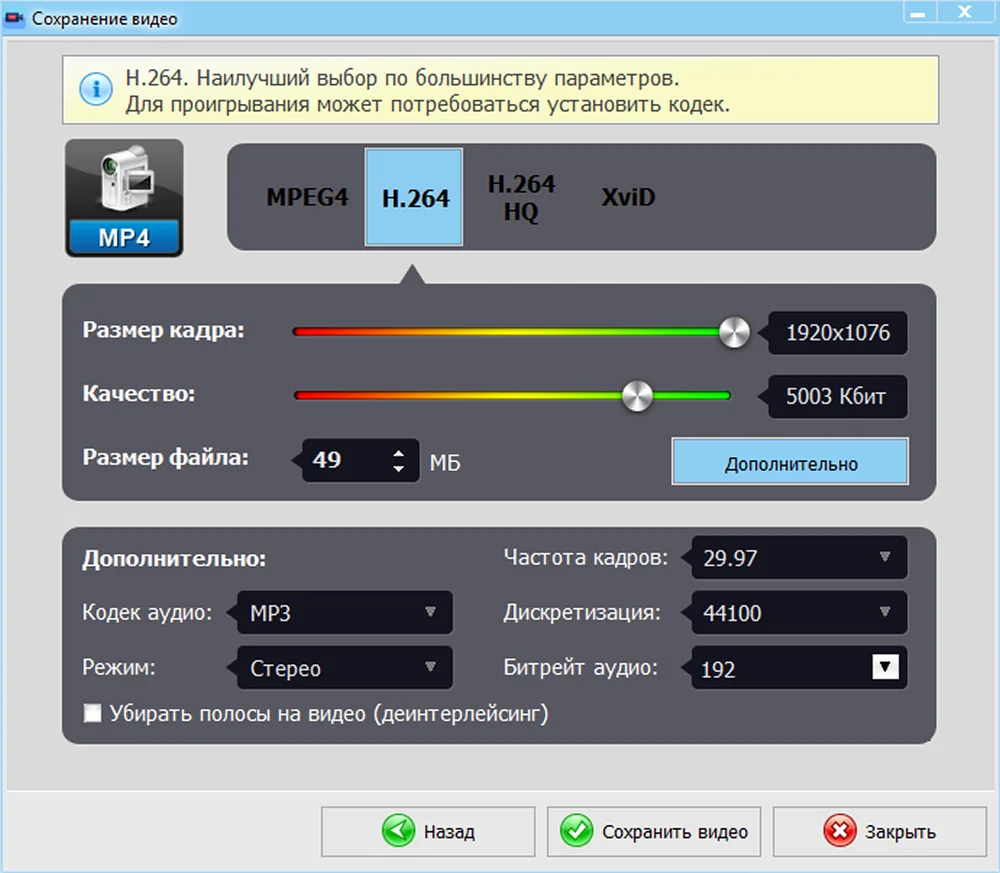Click the blue info icon in the hint bar
Screen dimensions: 1000x873
pyautogui.click(x=96, y=89)
